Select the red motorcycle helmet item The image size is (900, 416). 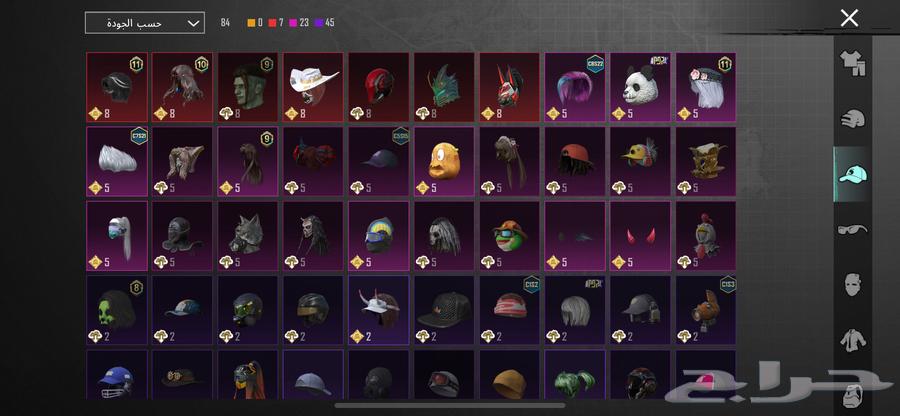(x=378, y=87)
